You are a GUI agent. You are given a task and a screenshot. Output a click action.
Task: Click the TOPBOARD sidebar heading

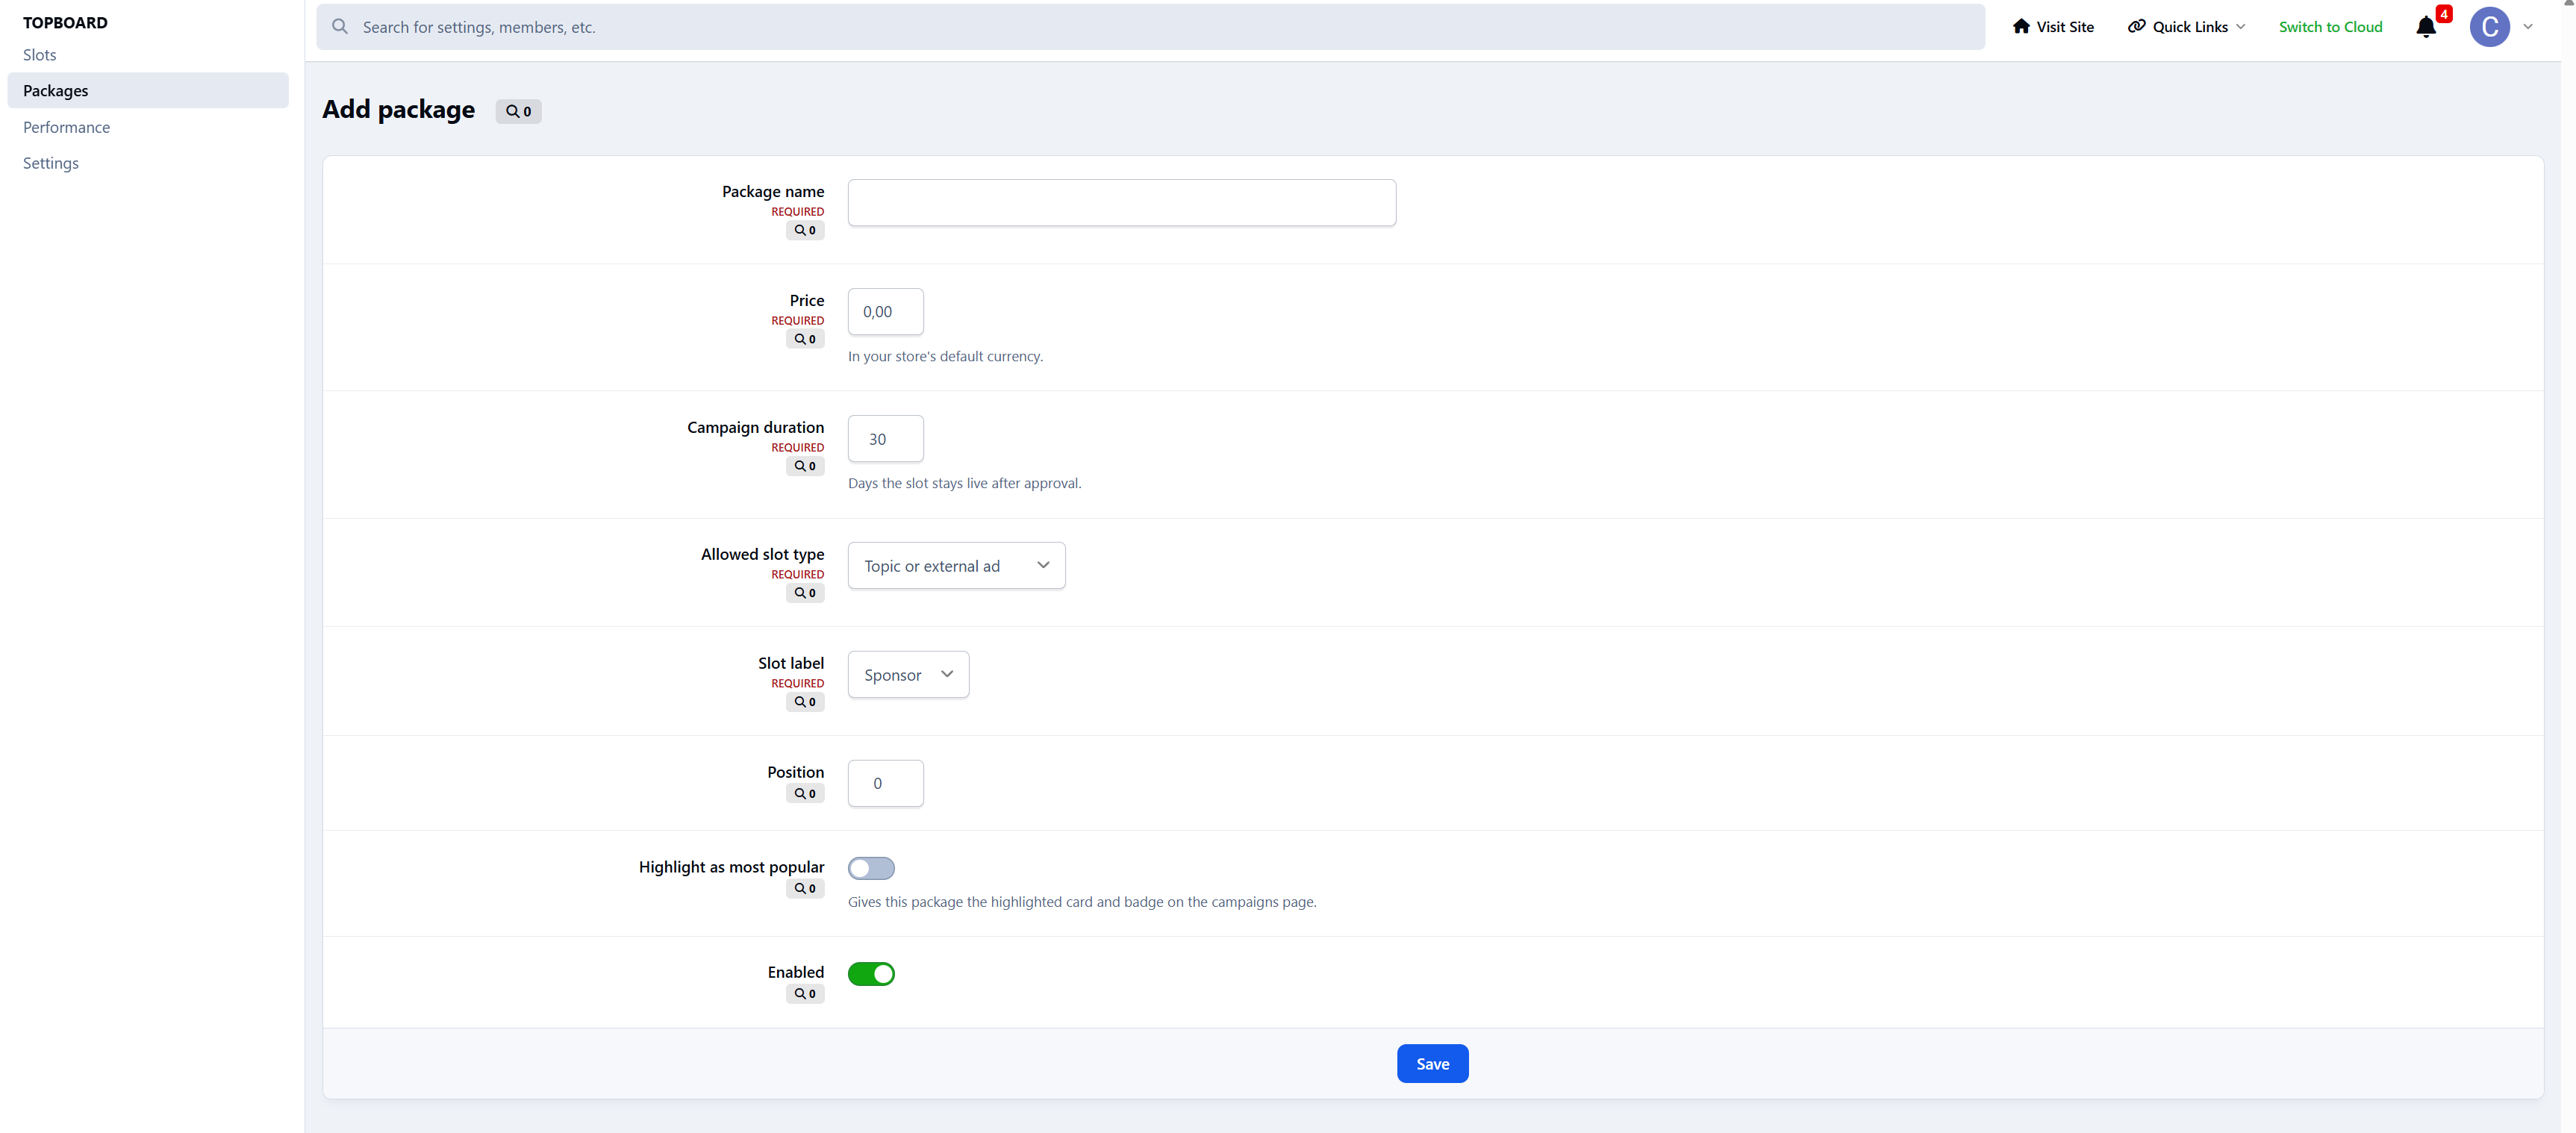65,22
